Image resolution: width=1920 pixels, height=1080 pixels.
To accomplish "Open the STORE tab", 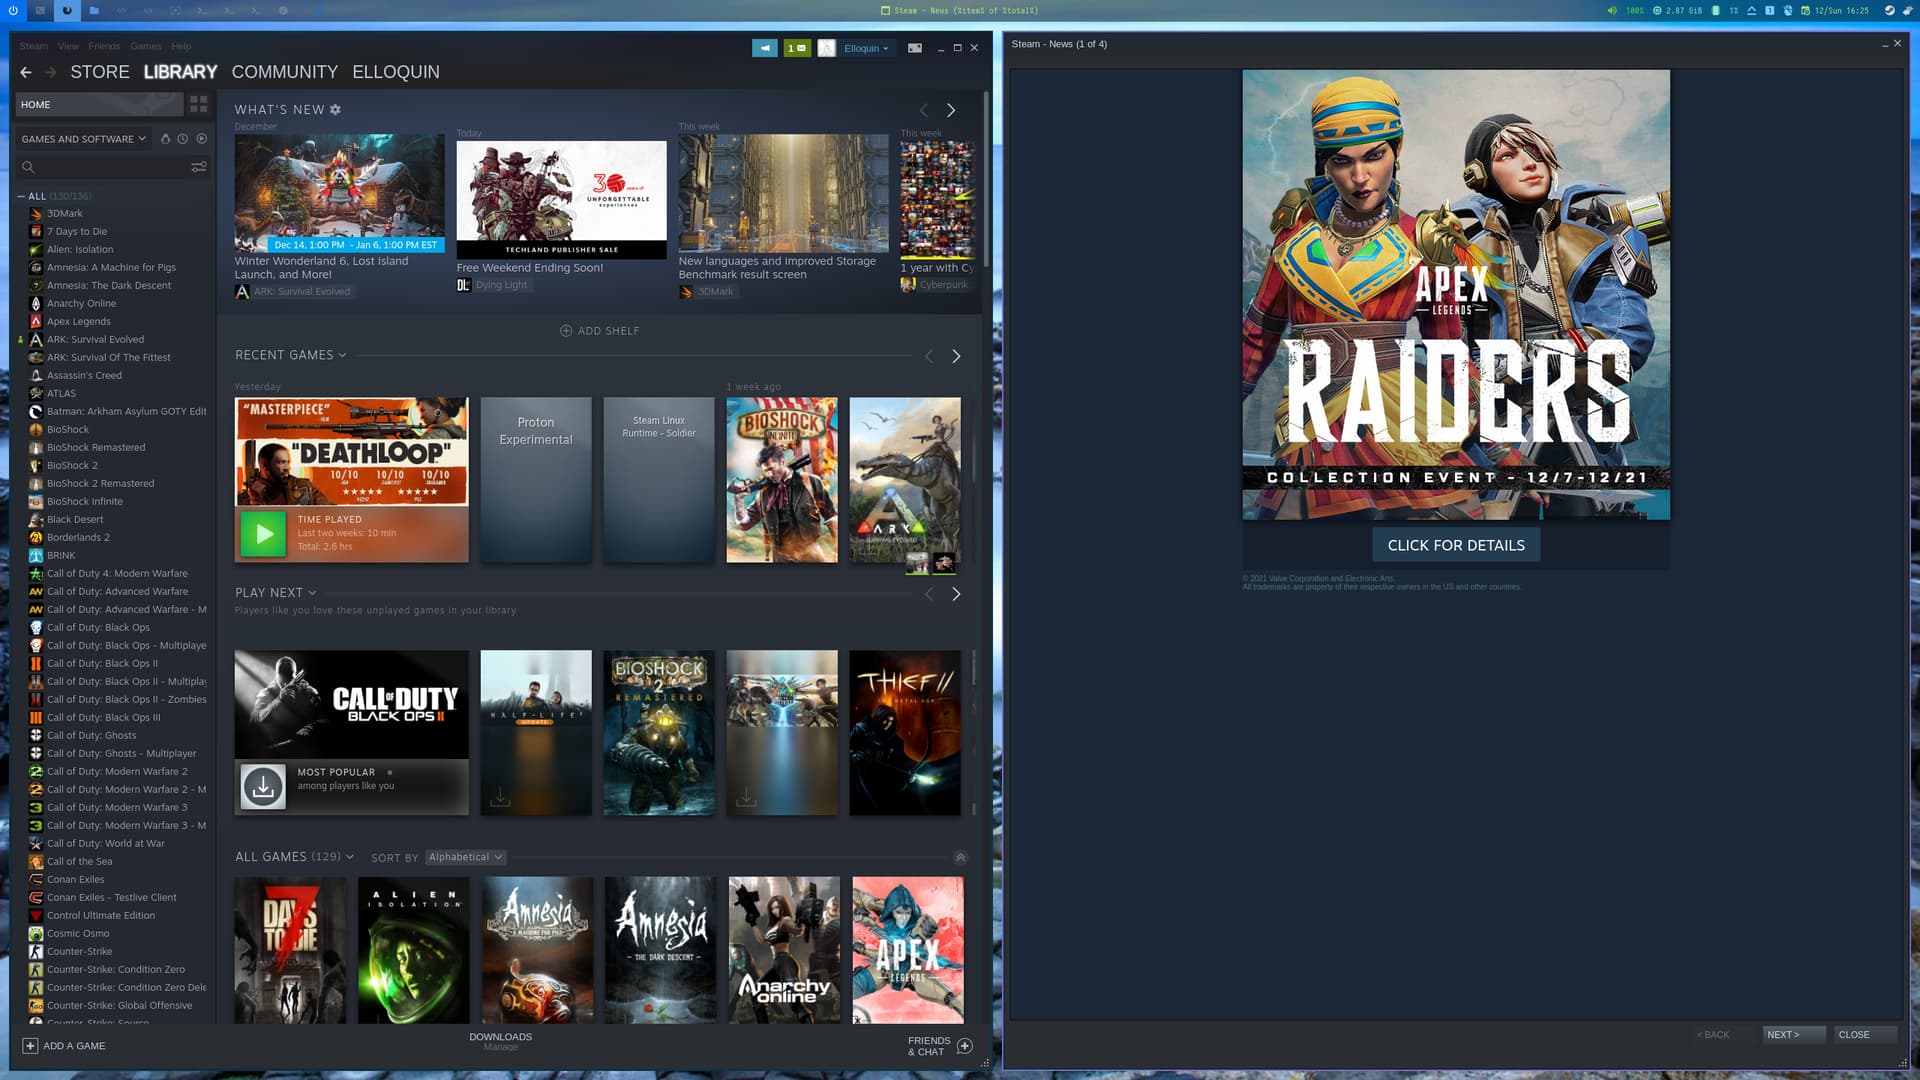I will [99, 72].
